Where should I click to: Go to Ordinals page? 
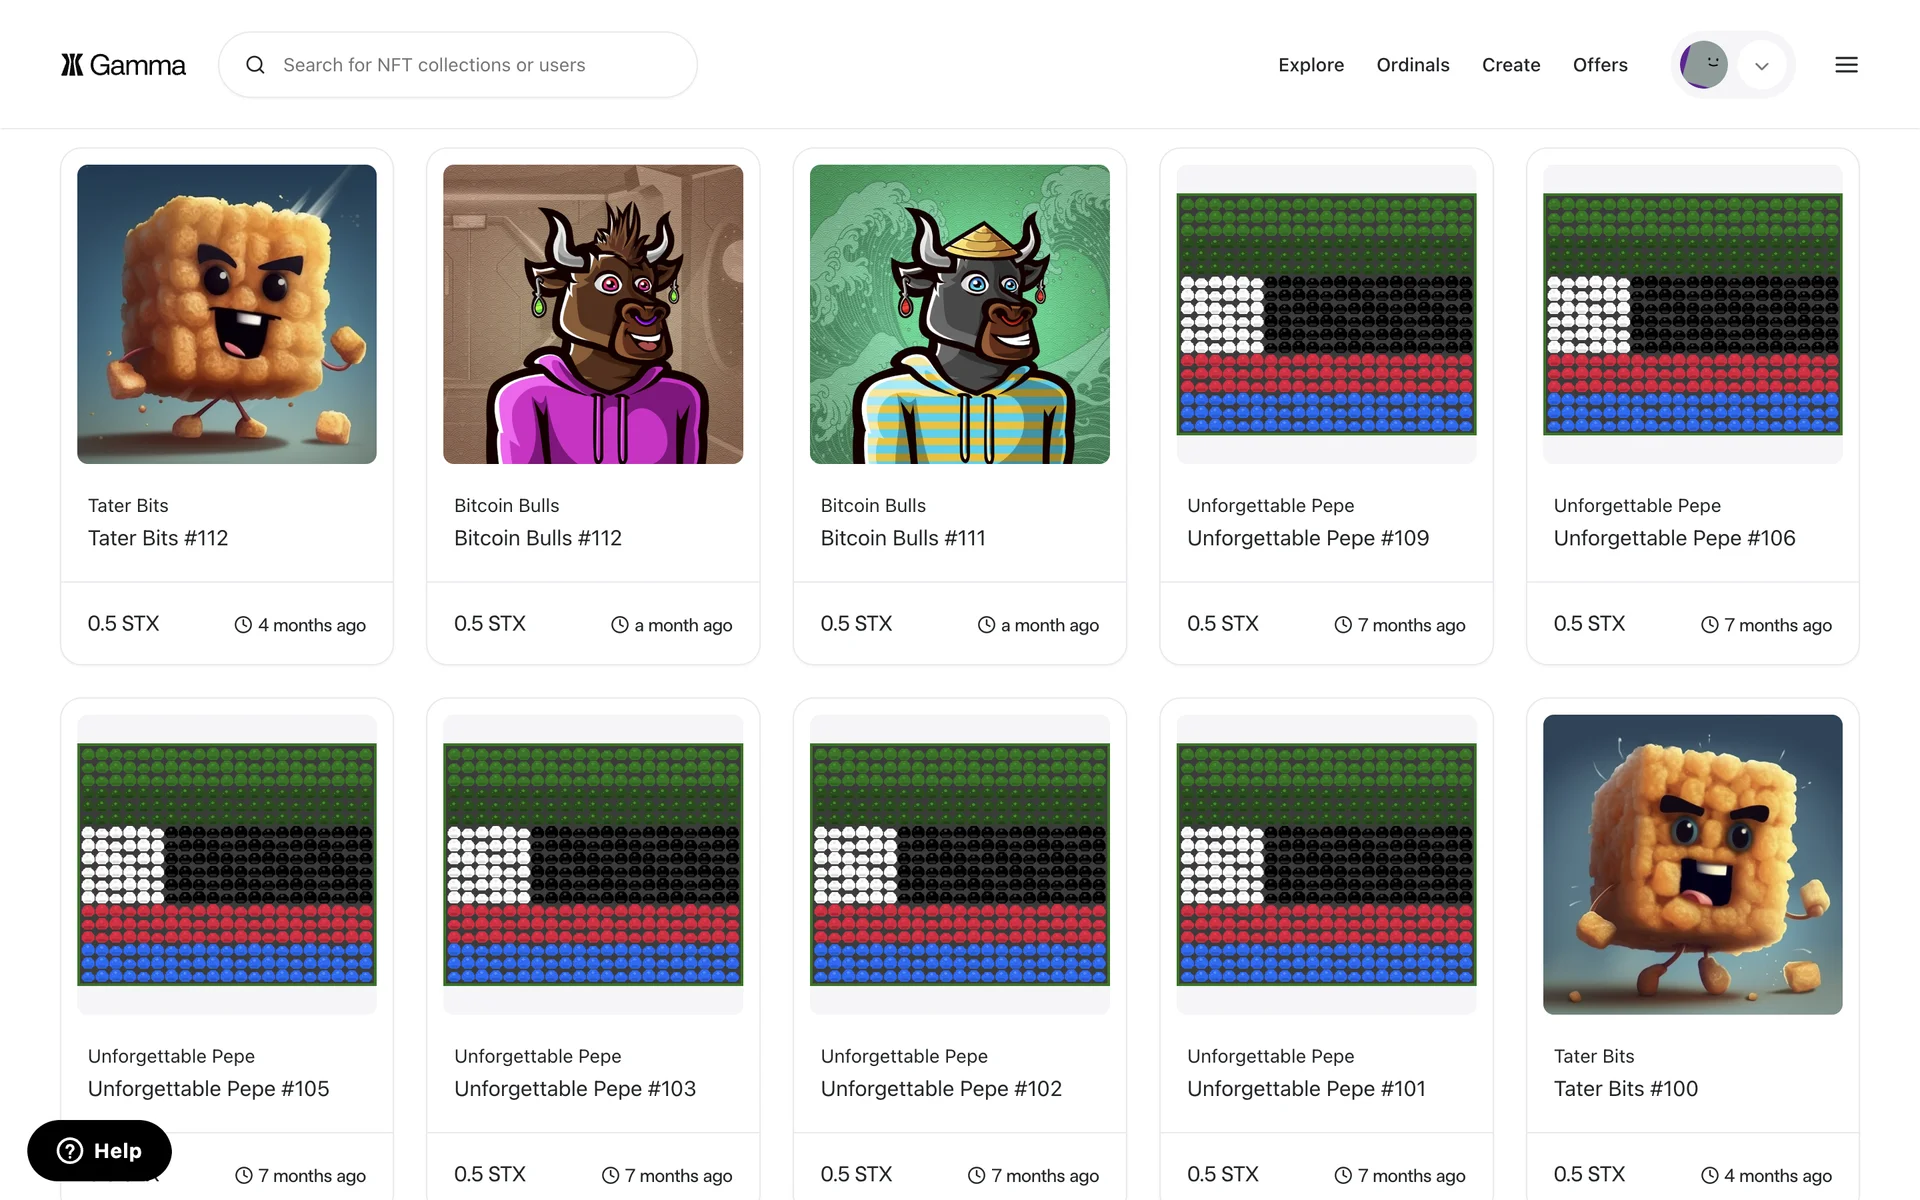pos(1412,65)
